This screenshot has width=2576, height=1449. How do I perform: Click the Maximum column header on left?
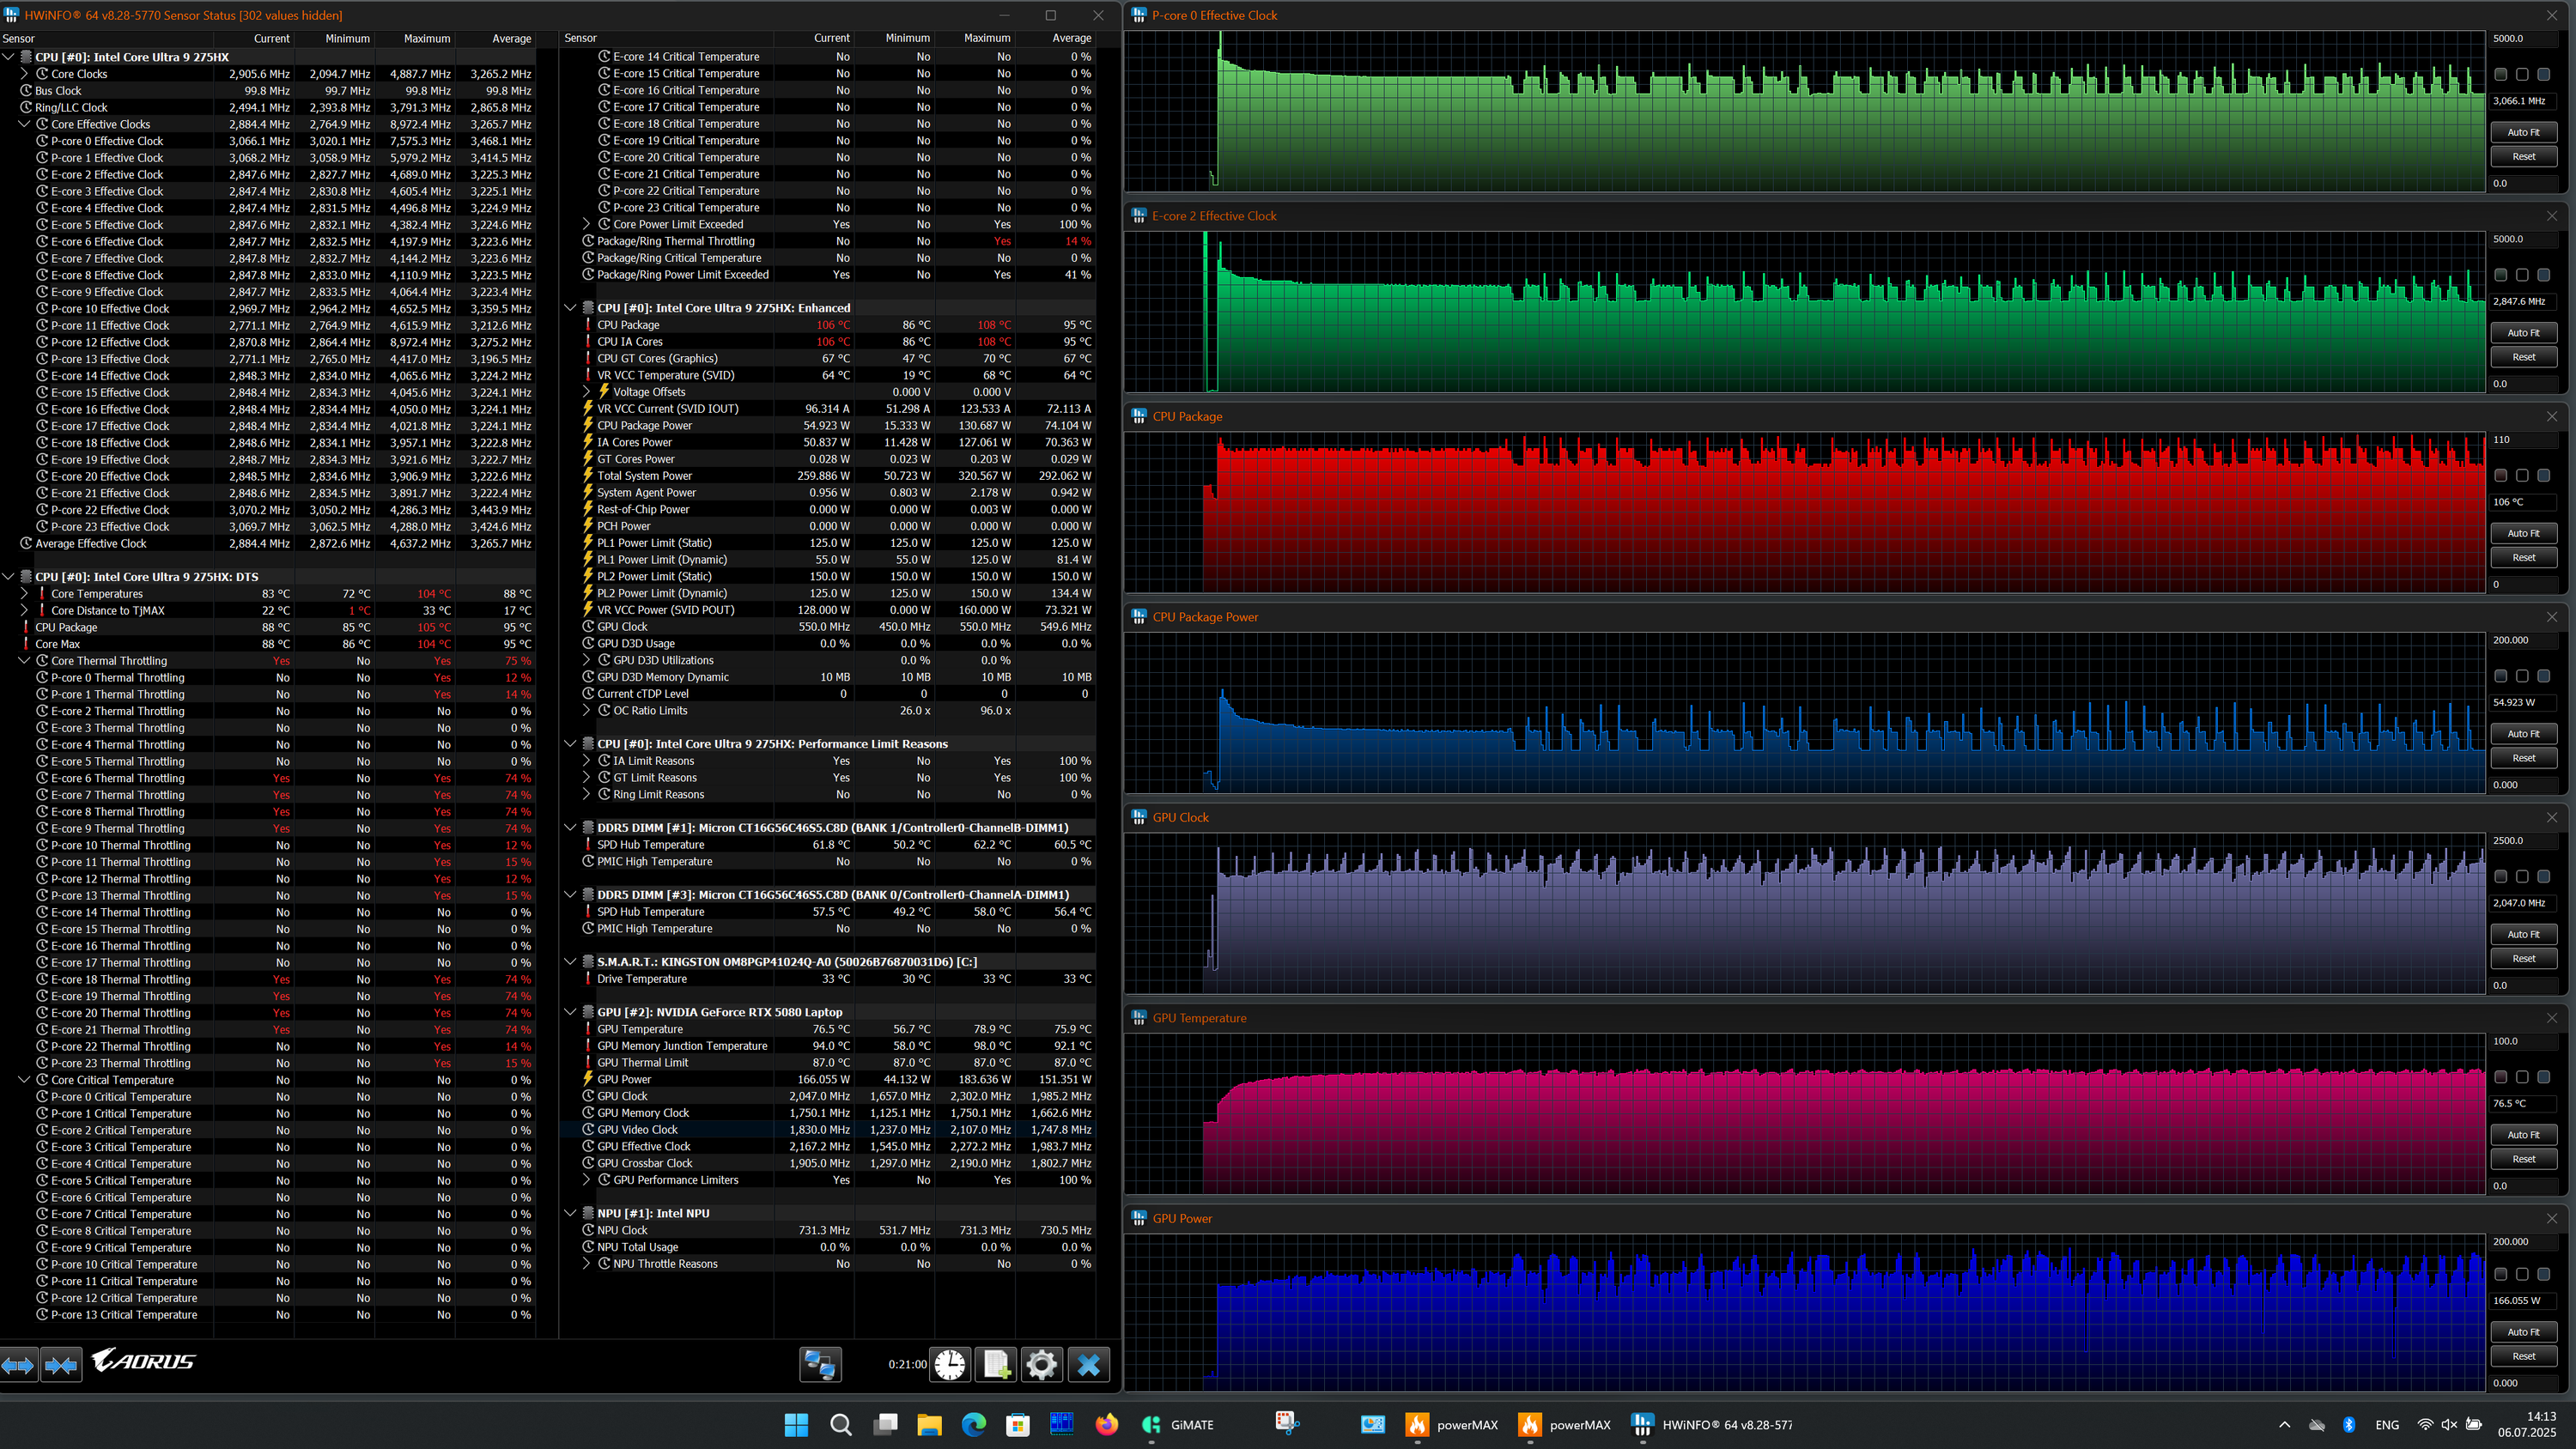tap(426, 38)
